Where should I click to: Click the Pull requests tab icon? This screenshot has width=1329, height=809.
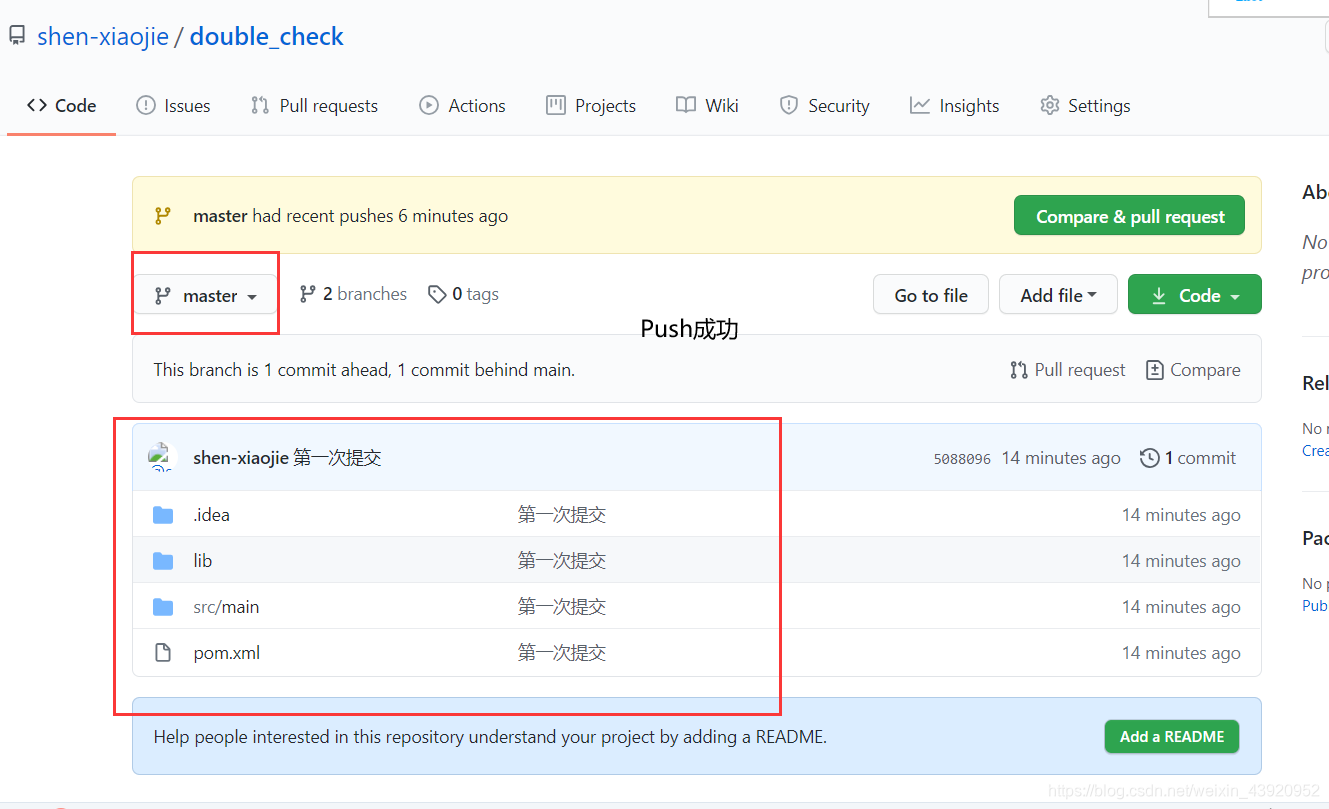(260, 105)
